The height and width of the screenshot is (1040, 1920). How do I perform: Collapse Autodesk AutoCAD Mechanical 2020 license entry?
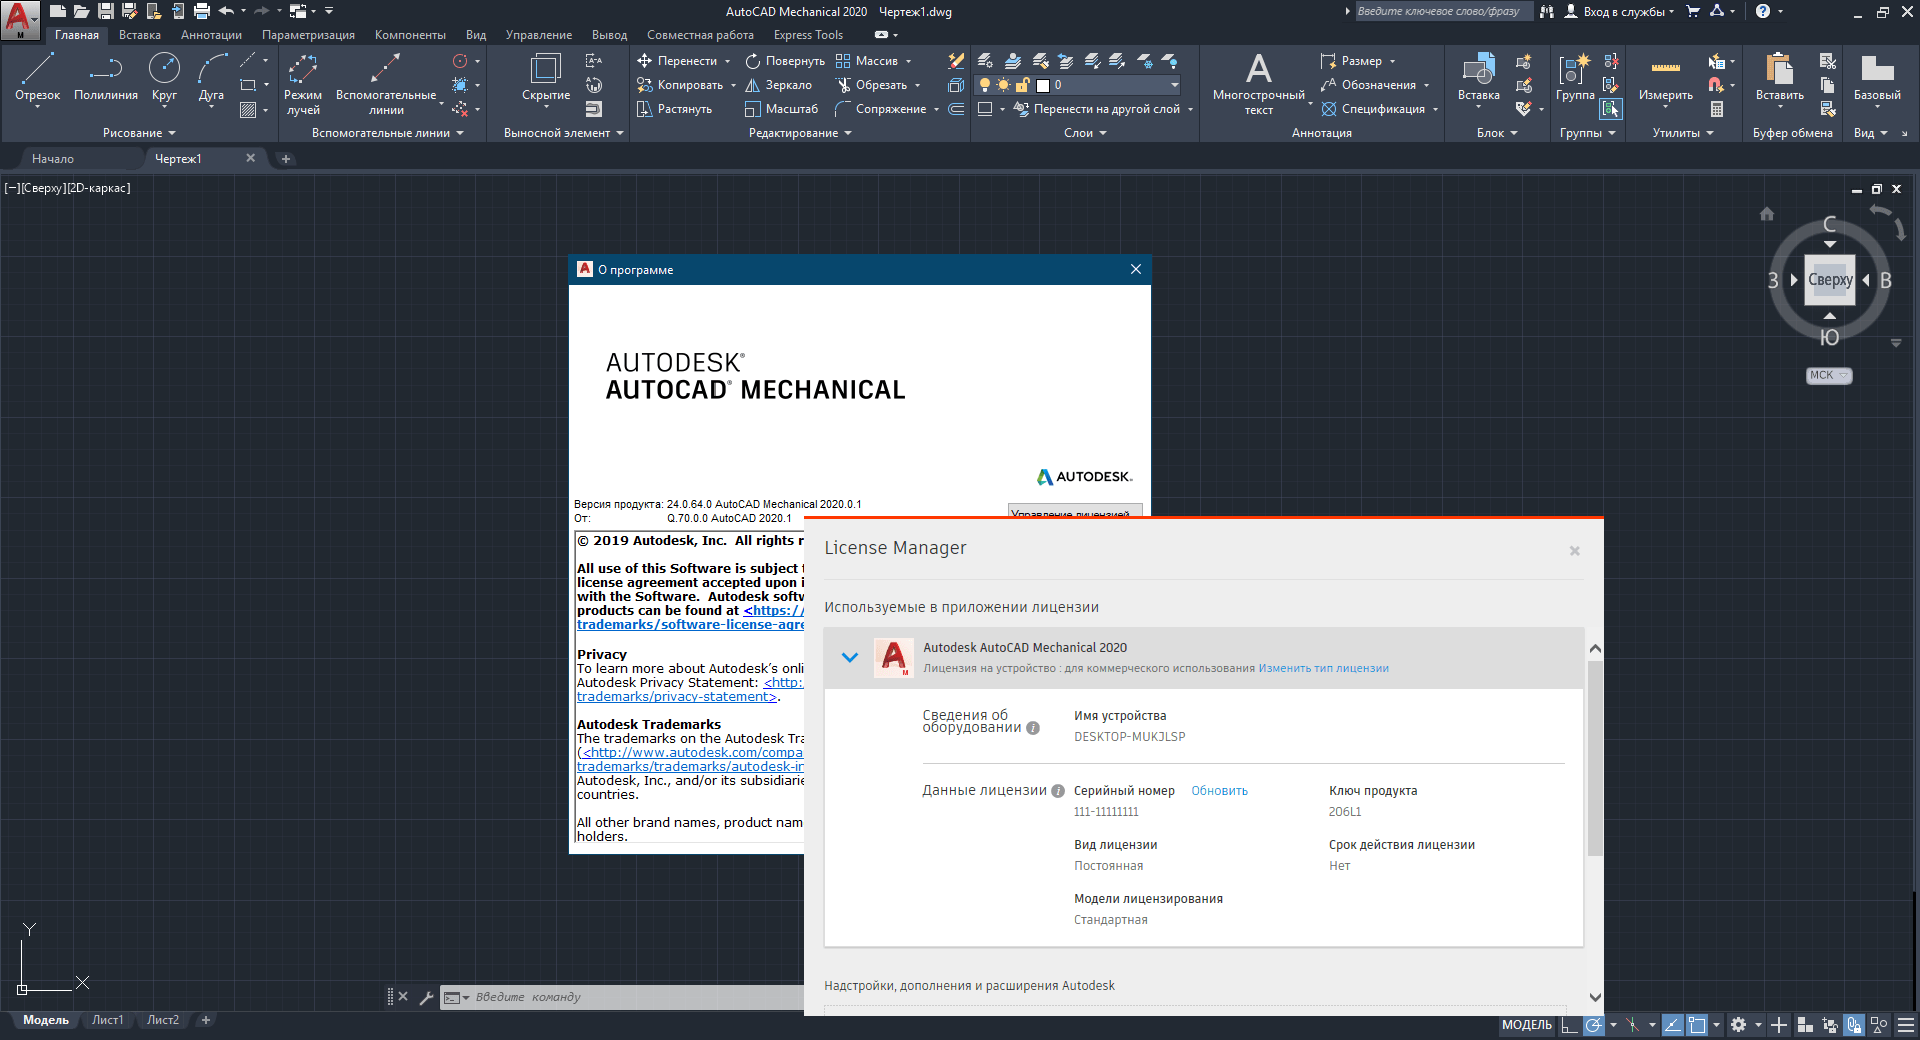[x=850, y=657]
